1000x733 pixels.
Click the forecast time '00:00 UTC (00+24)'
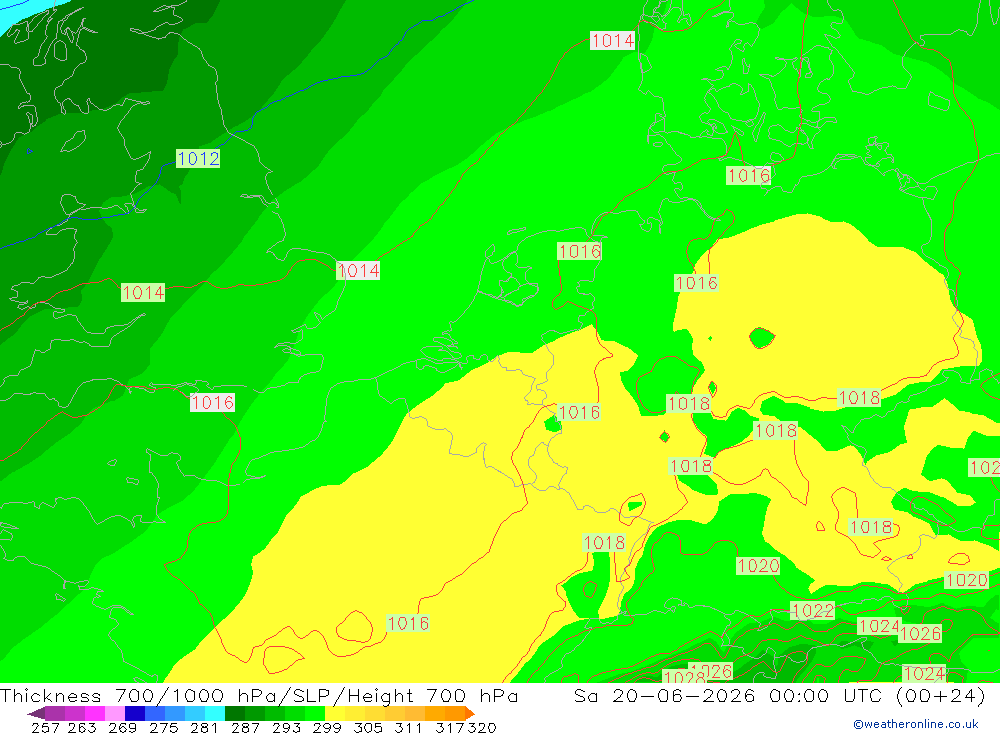(877, 695)
